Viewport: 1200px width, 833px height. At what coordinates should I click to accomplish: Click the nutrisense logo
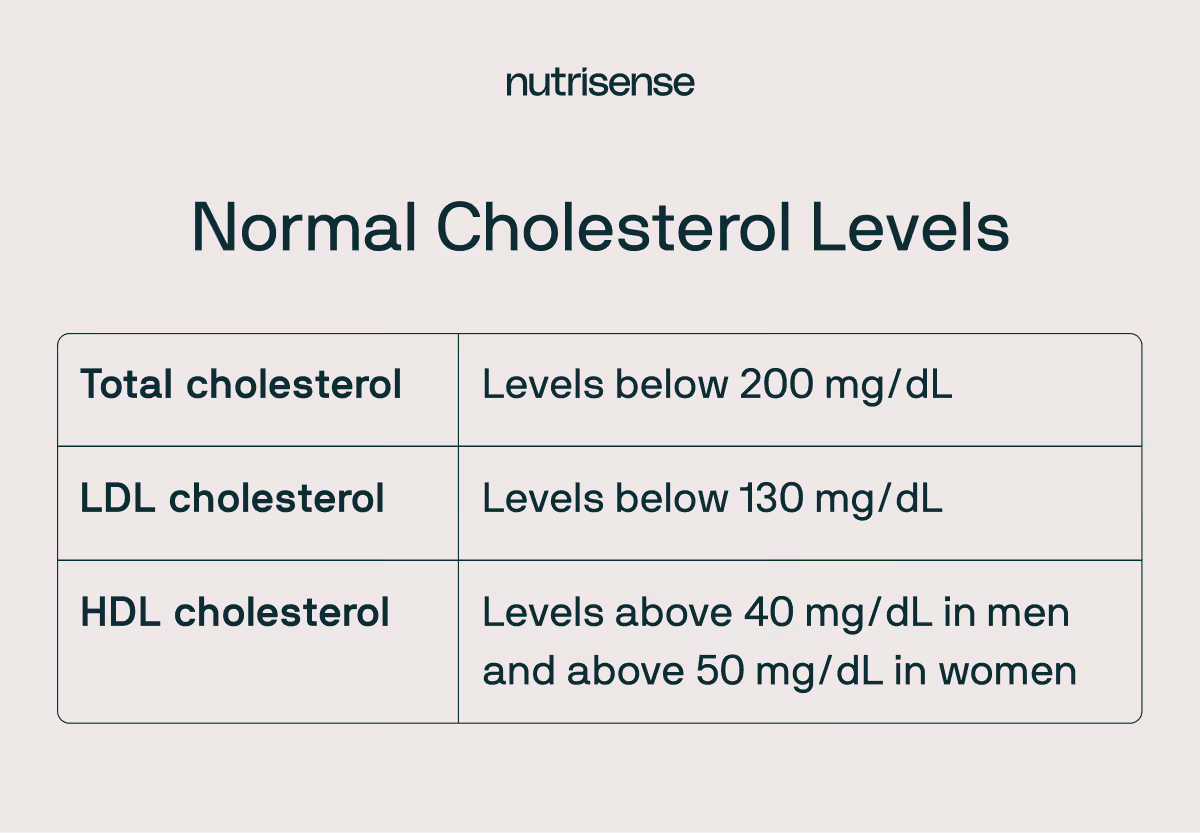pos(600,82)
